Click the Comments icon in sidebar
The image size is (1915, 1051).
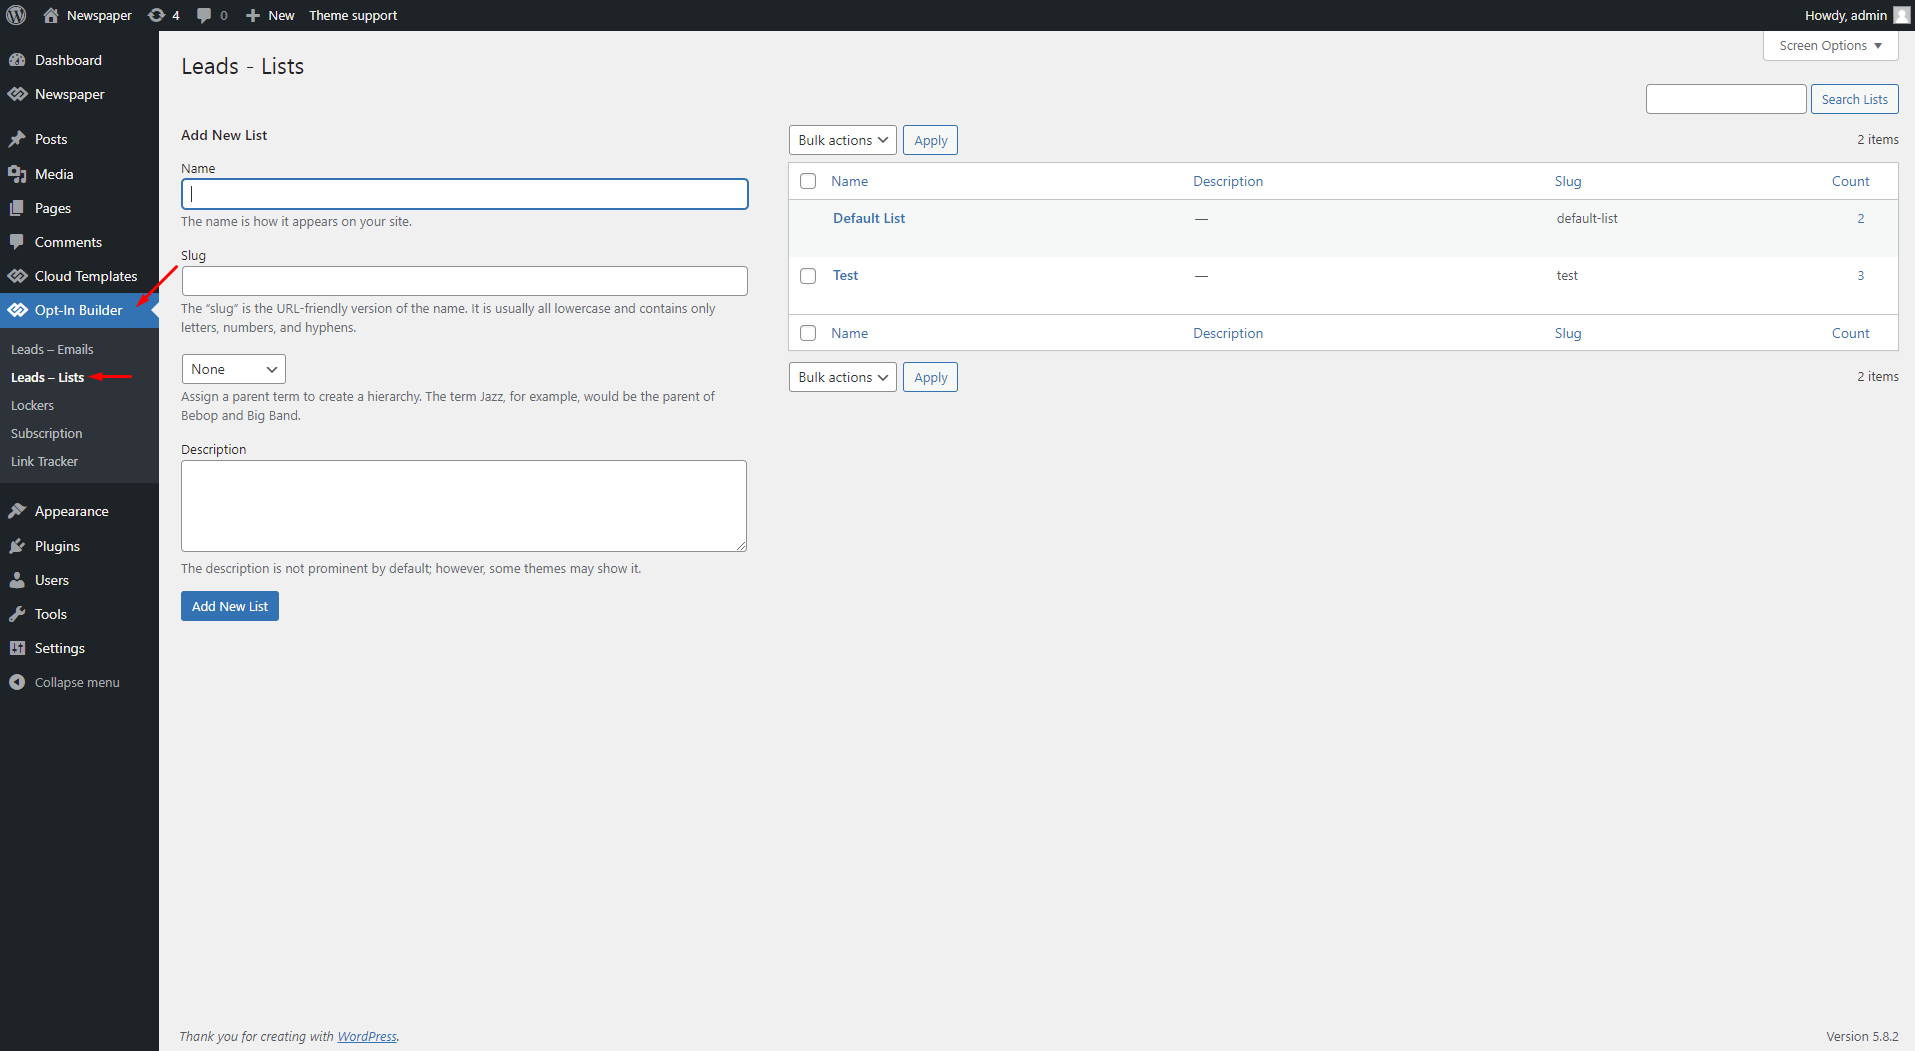point(17,242)
